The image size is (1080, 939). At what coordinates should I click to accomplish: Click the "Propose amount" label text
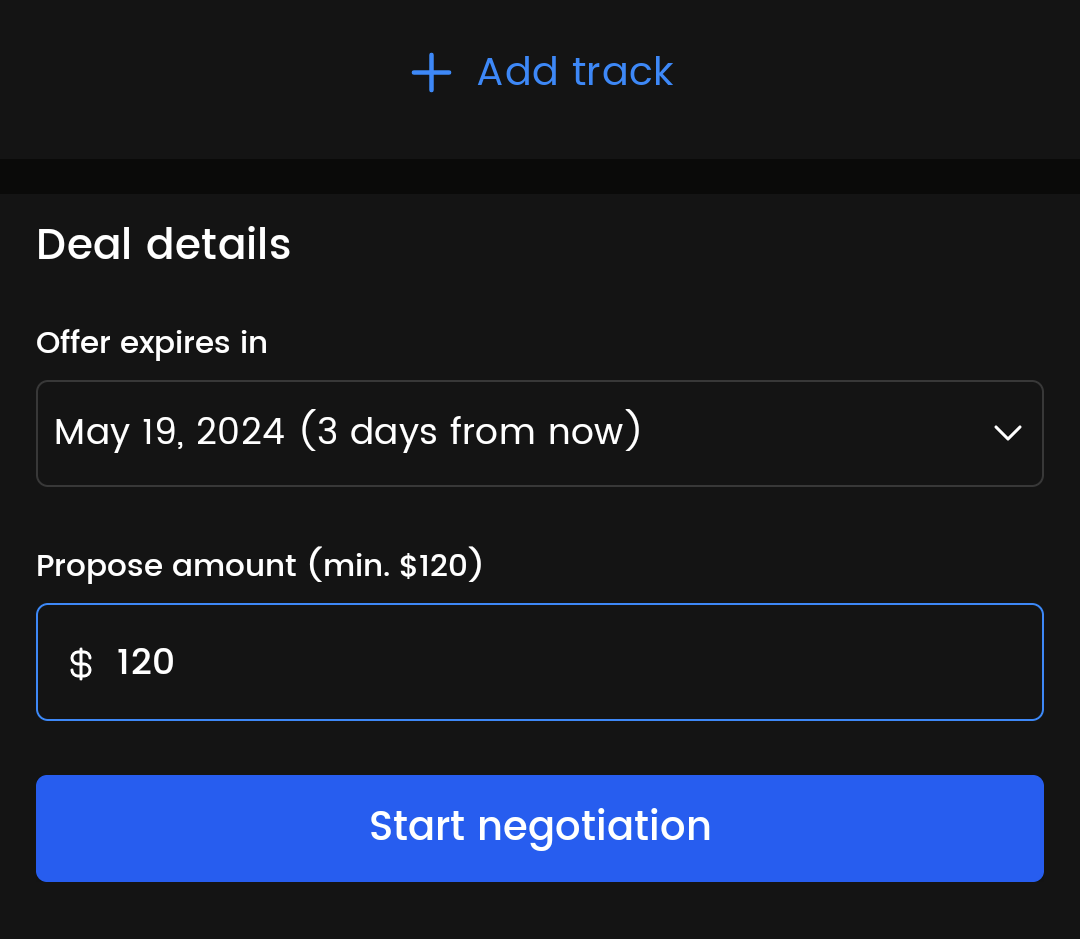click(166, 566)
